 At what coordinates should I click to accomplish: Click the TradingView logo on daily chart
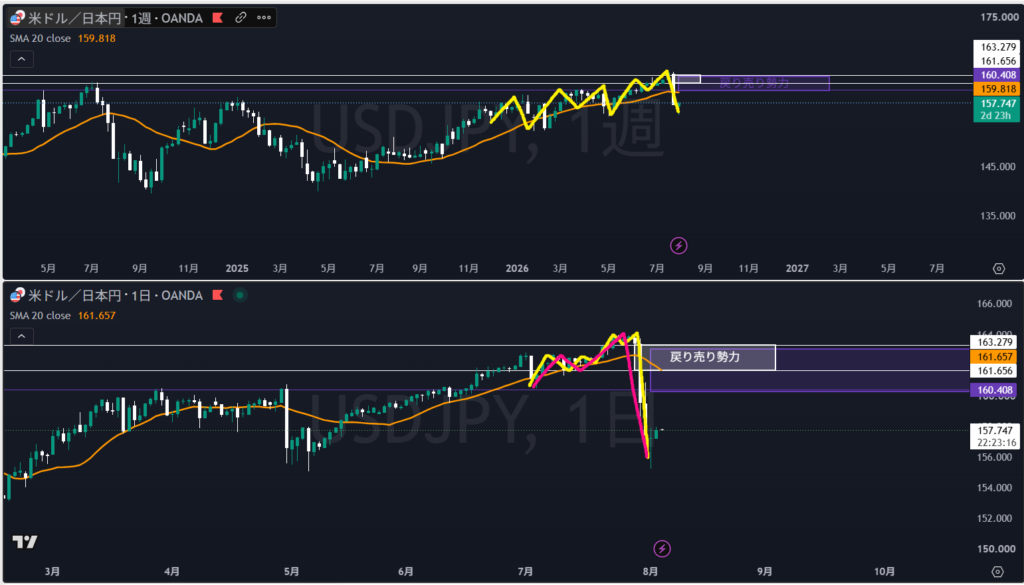click(25, 541)
